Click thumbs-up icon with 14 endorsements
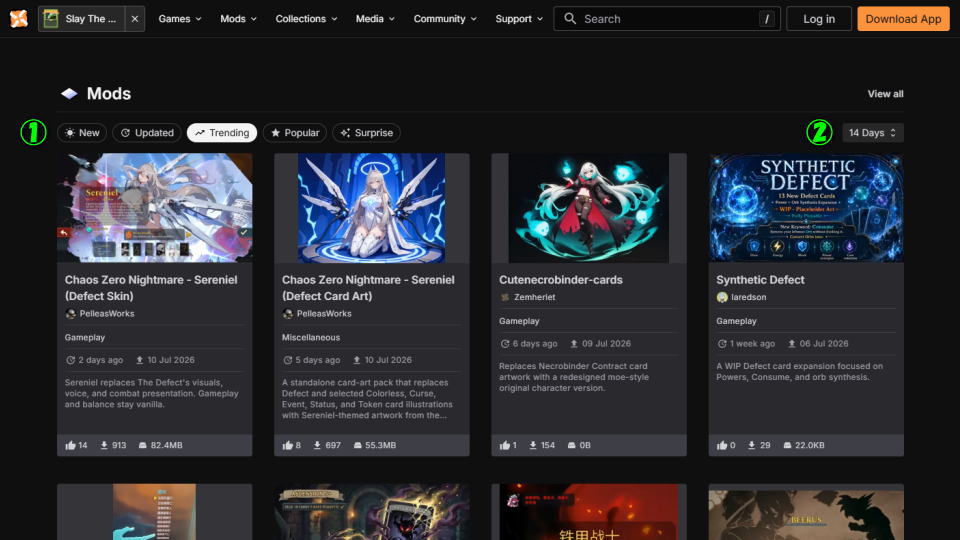Screen dimensions: 960x540 (x=70, y=445)
